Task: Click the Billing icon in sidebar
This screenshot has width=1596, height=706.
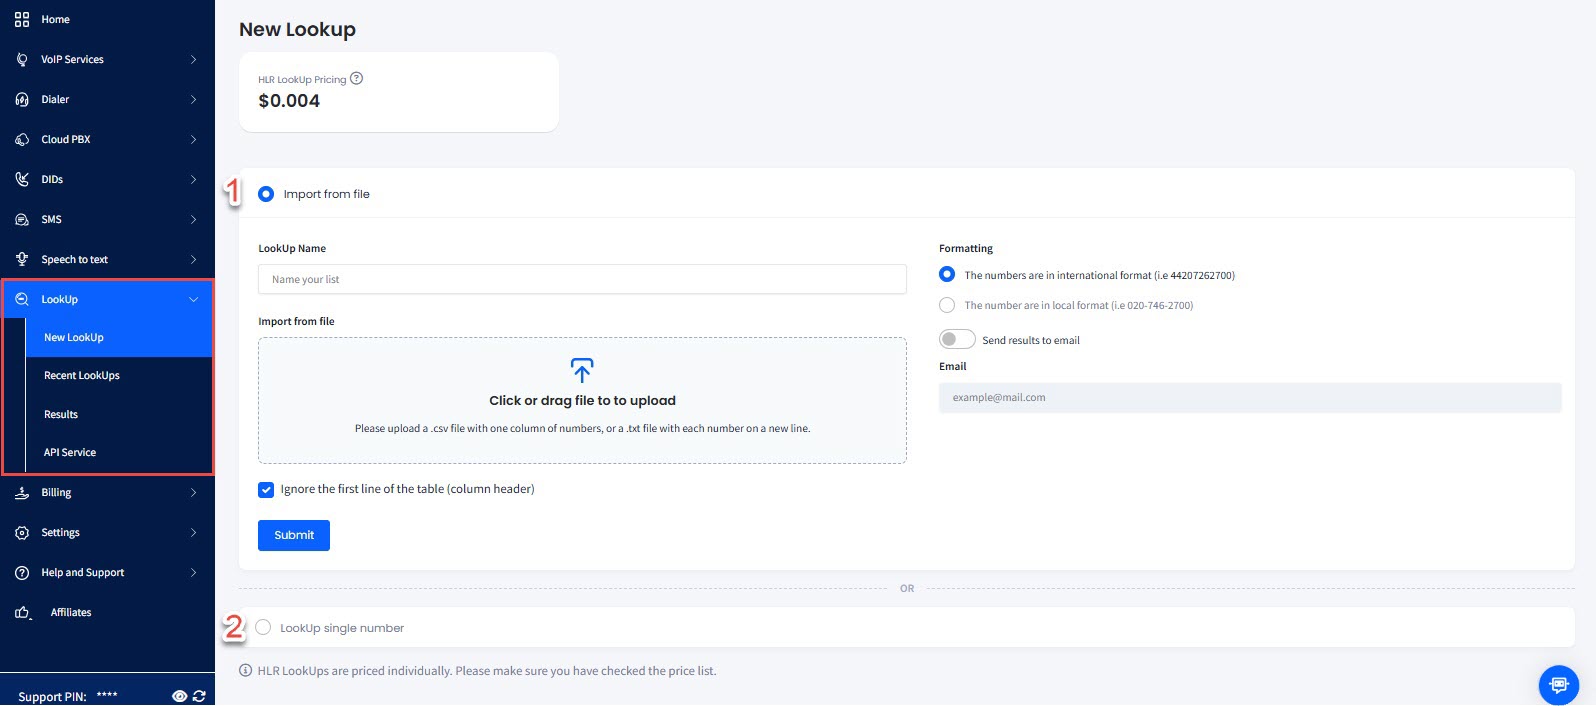Action: 22,492
